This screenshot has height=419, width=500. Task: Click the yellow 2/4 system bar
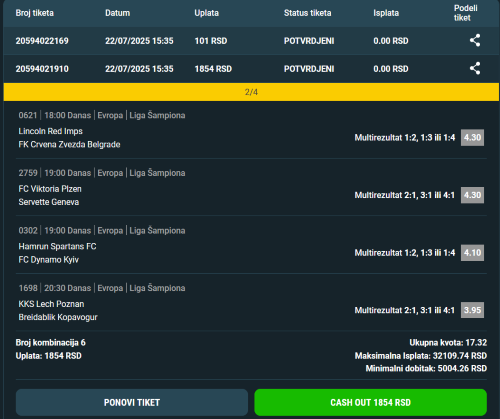coord(251,92)
